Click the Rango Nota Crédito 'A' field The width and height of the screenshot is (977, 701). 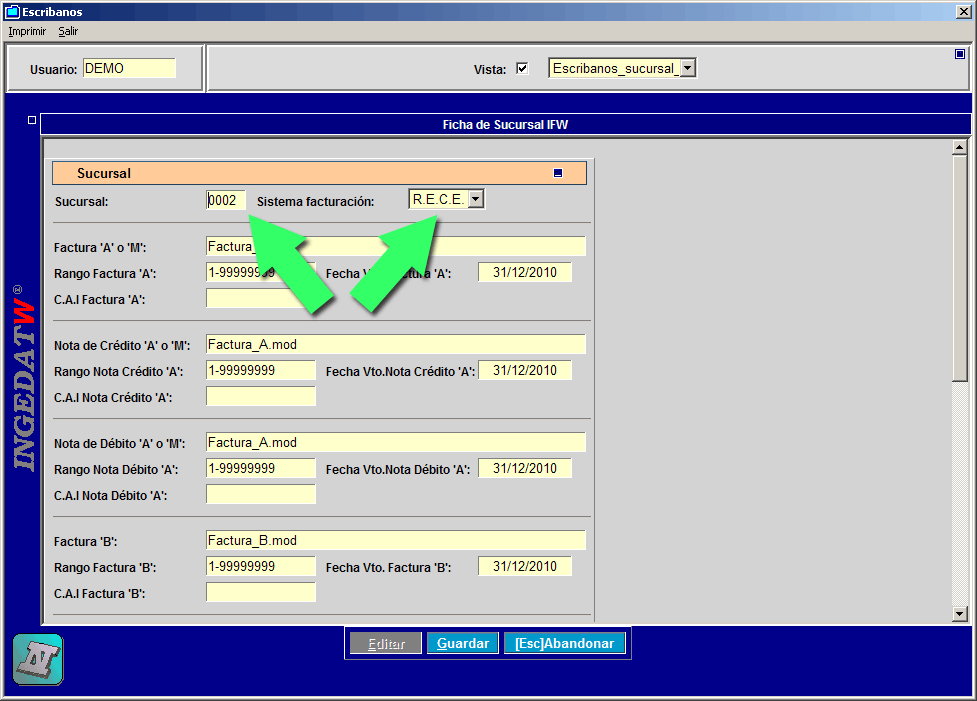(261, 370)
